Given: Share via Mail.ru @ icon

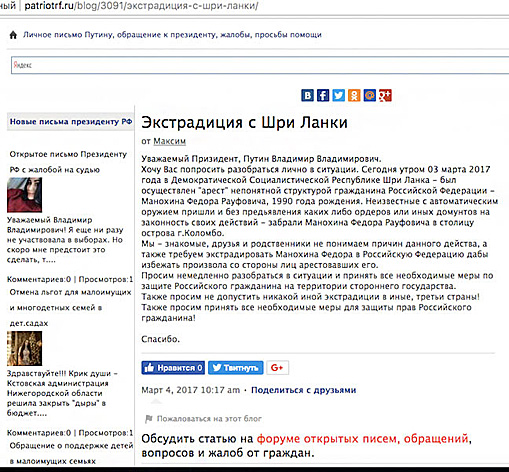Looking at the screenshot, I should (x=370, y=95).
